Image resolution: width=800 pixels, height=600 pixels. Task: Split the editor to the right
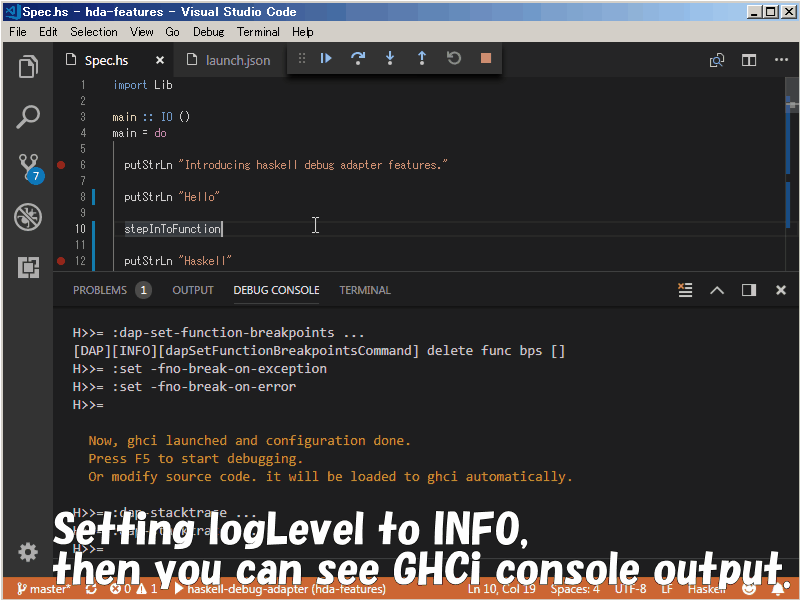coord(749,60)
